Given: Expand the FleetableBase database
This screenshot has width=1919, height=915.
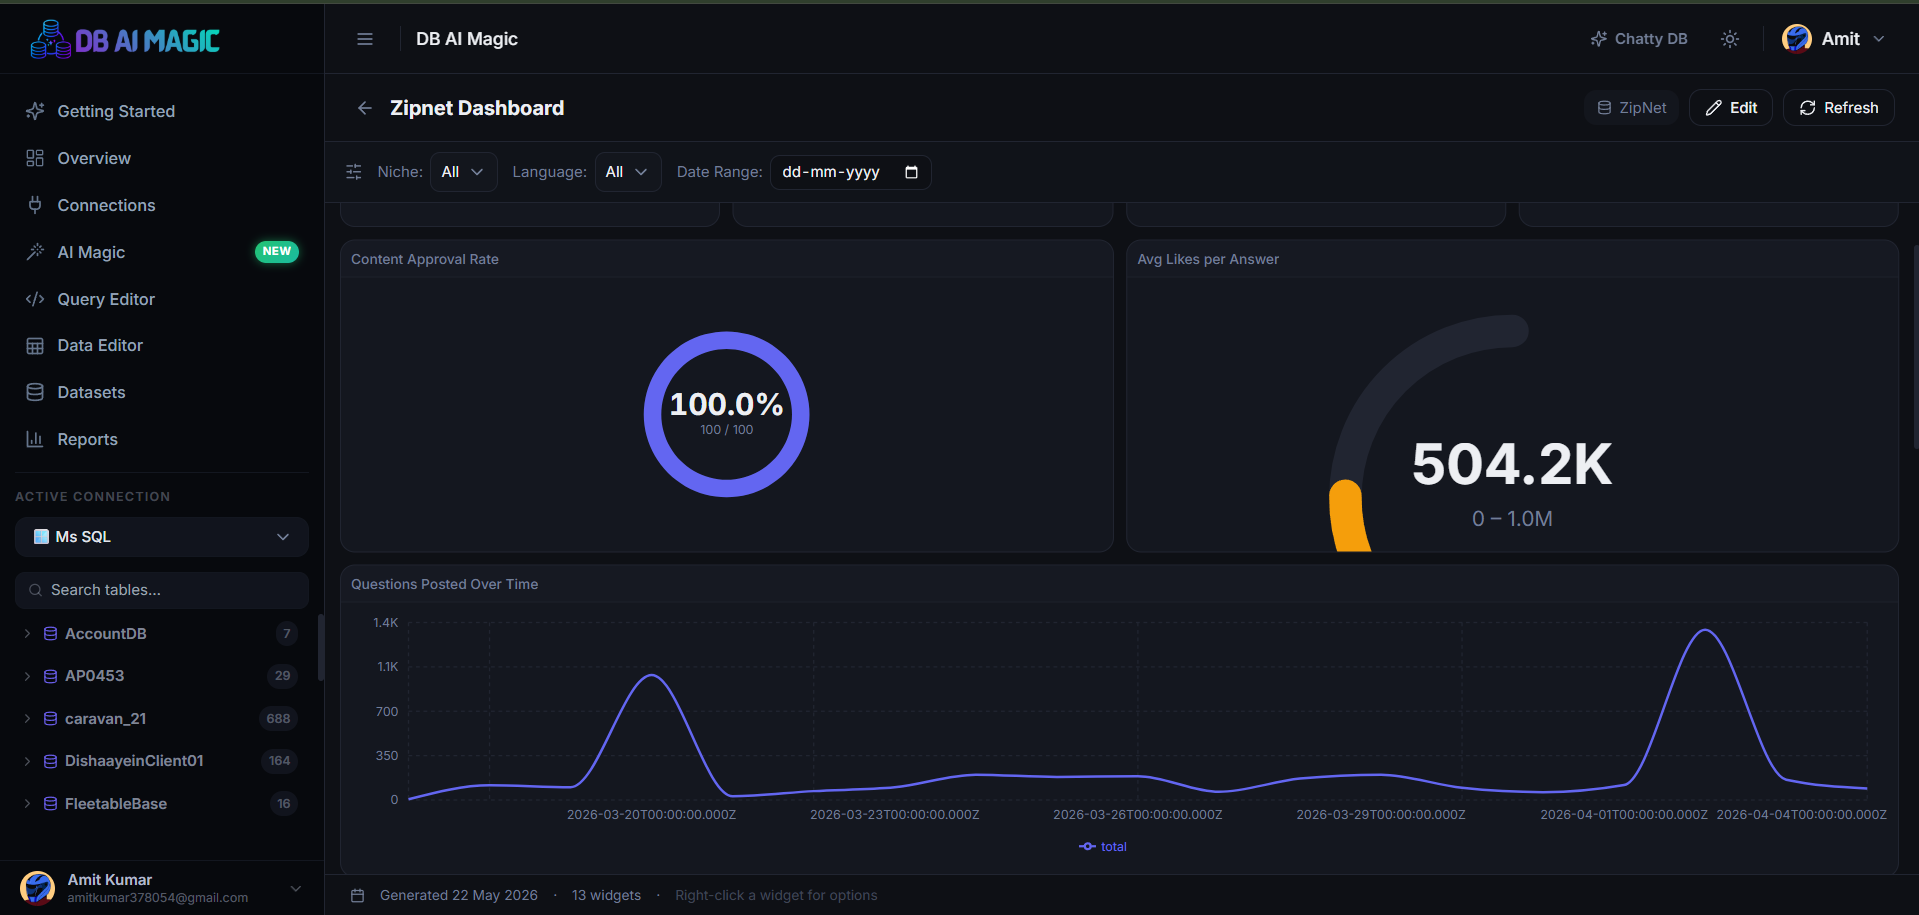Looking at the screenshot, I should 27,804.
